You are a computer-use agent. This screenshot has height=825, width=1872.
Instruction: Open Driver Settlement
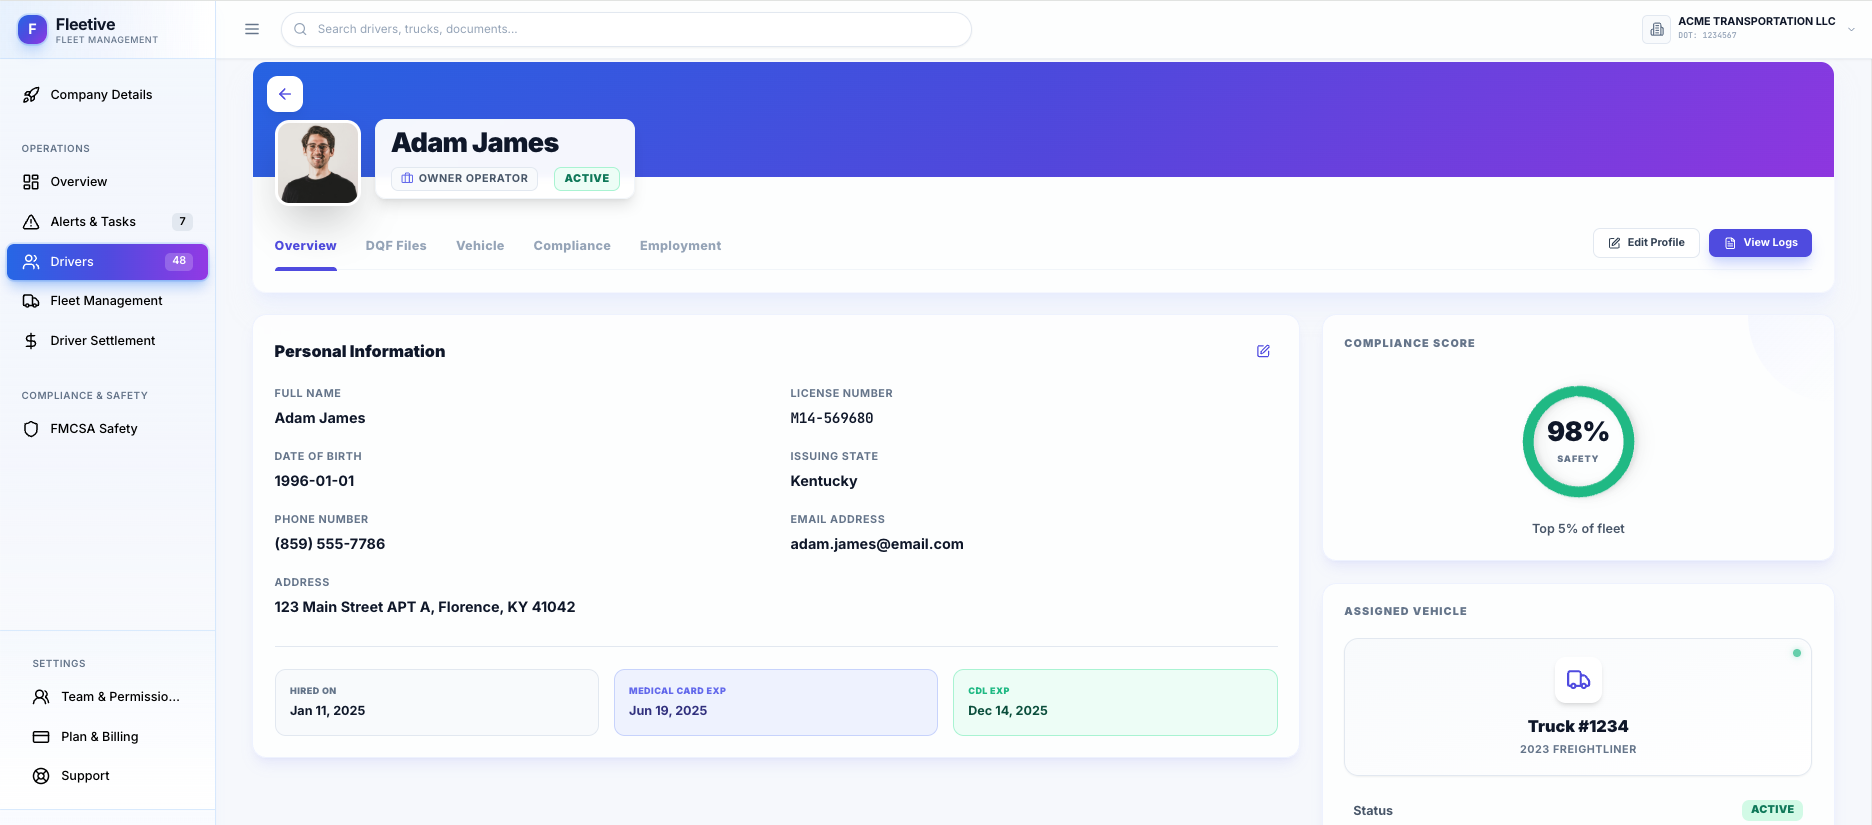(x=107, y=341)
